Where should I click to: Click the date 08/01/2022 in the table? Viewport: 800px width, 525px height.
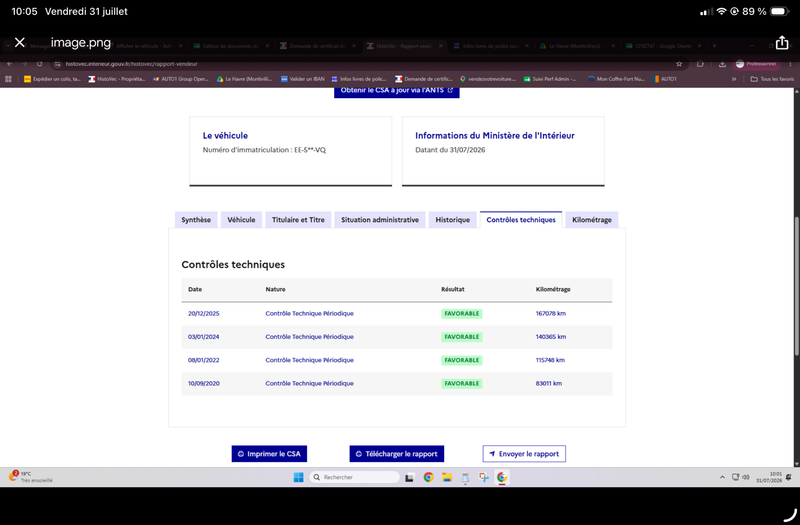(204, 360)
